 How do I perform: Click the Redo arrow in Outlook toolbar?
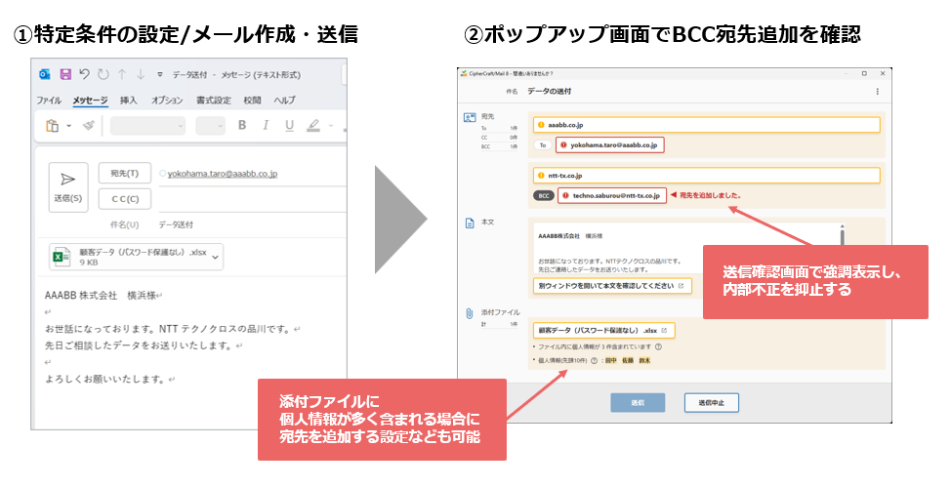coord(103,74)
